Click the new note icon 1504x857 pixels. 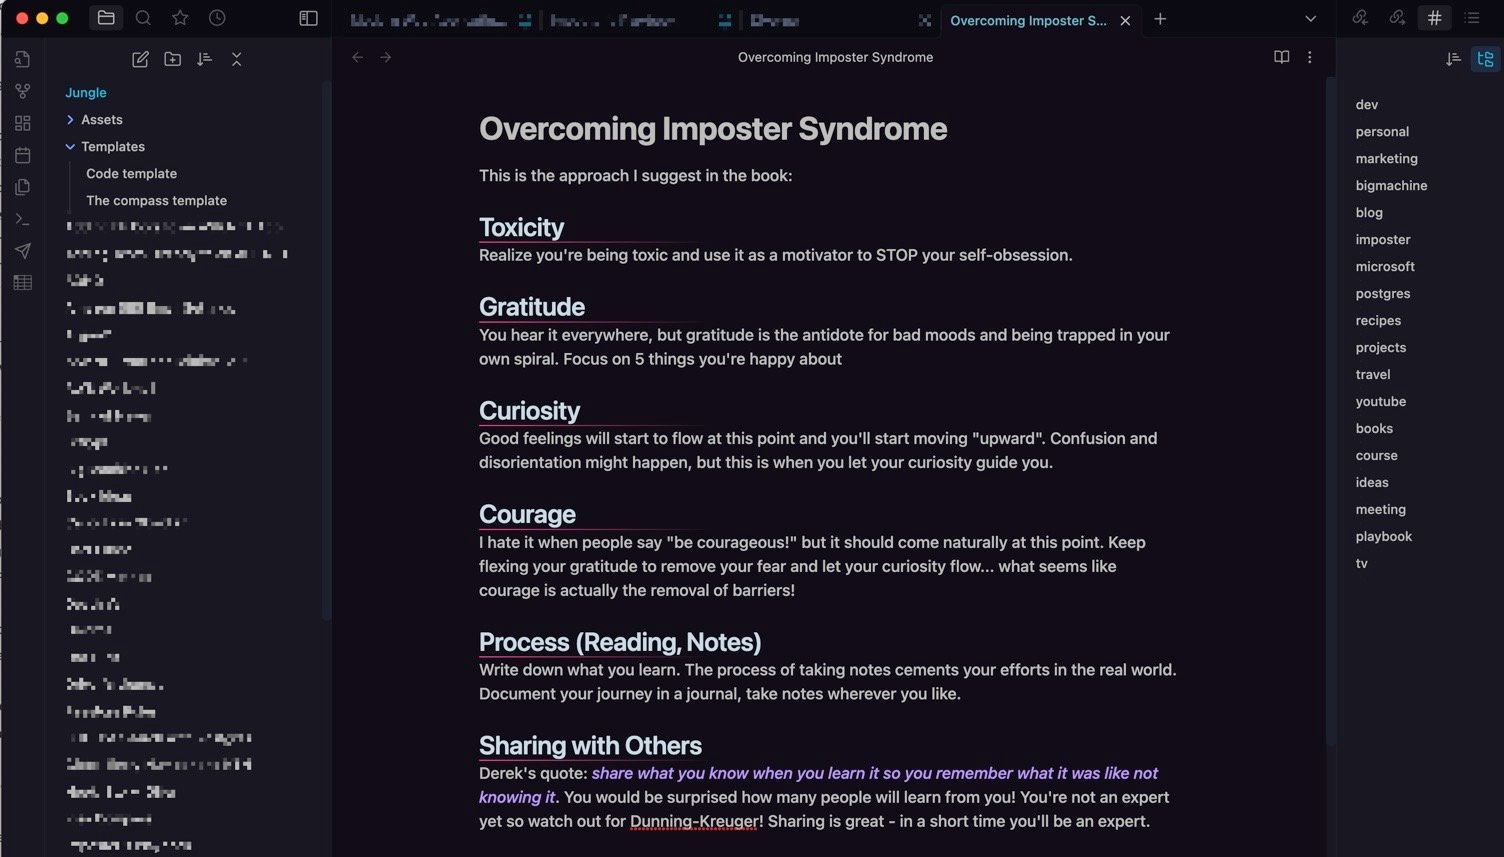pos(140,60)
